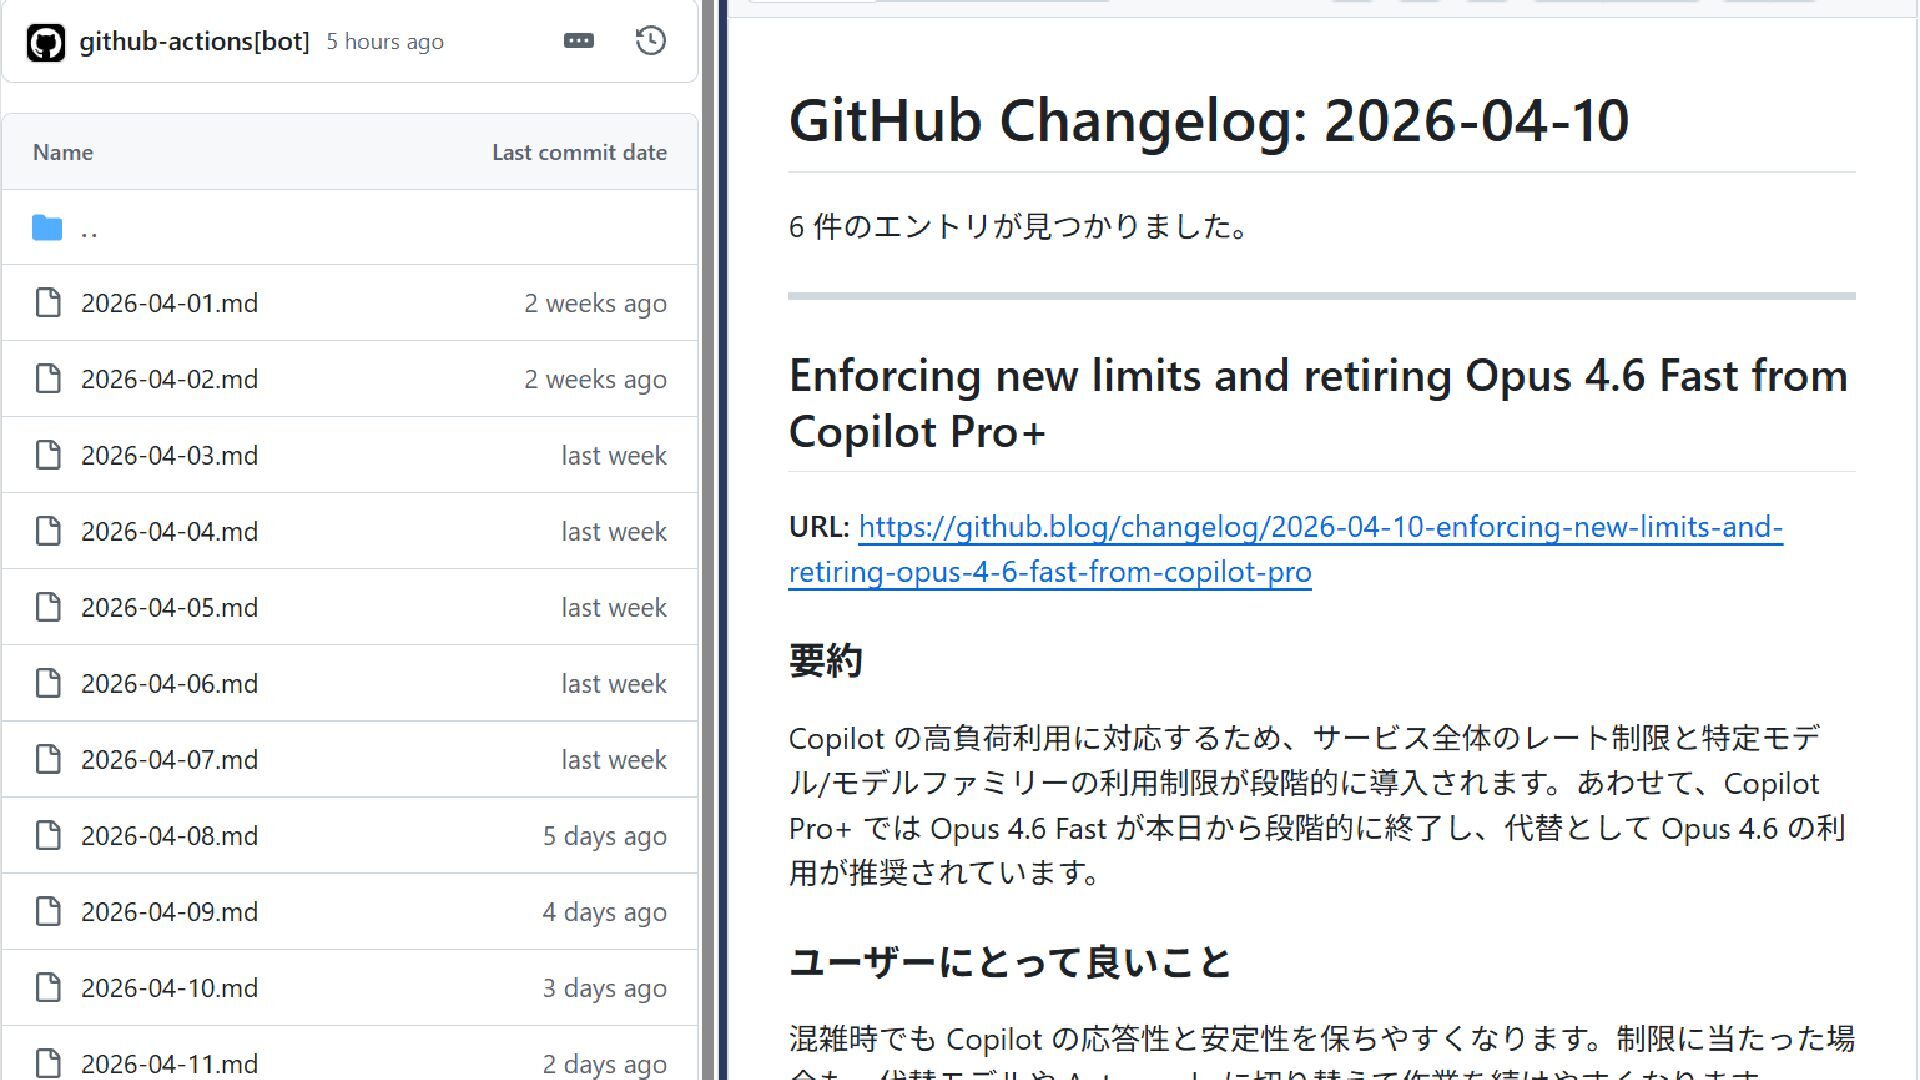Open github-actions[bot] author link
The width and height of the screenshot is (1920, 1080).
click(194, 41)
